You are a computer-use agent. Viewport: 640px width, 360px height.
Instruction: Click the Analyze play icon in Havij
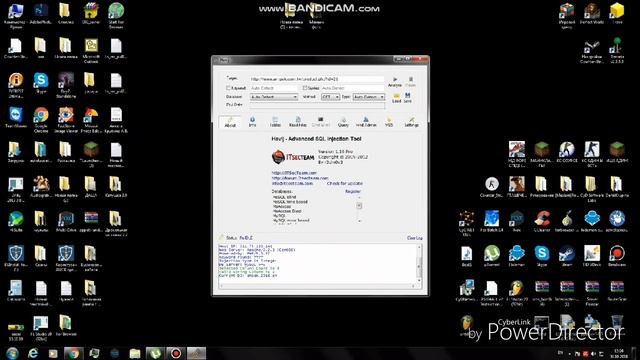pyautogui.click(x=395, y=79)
